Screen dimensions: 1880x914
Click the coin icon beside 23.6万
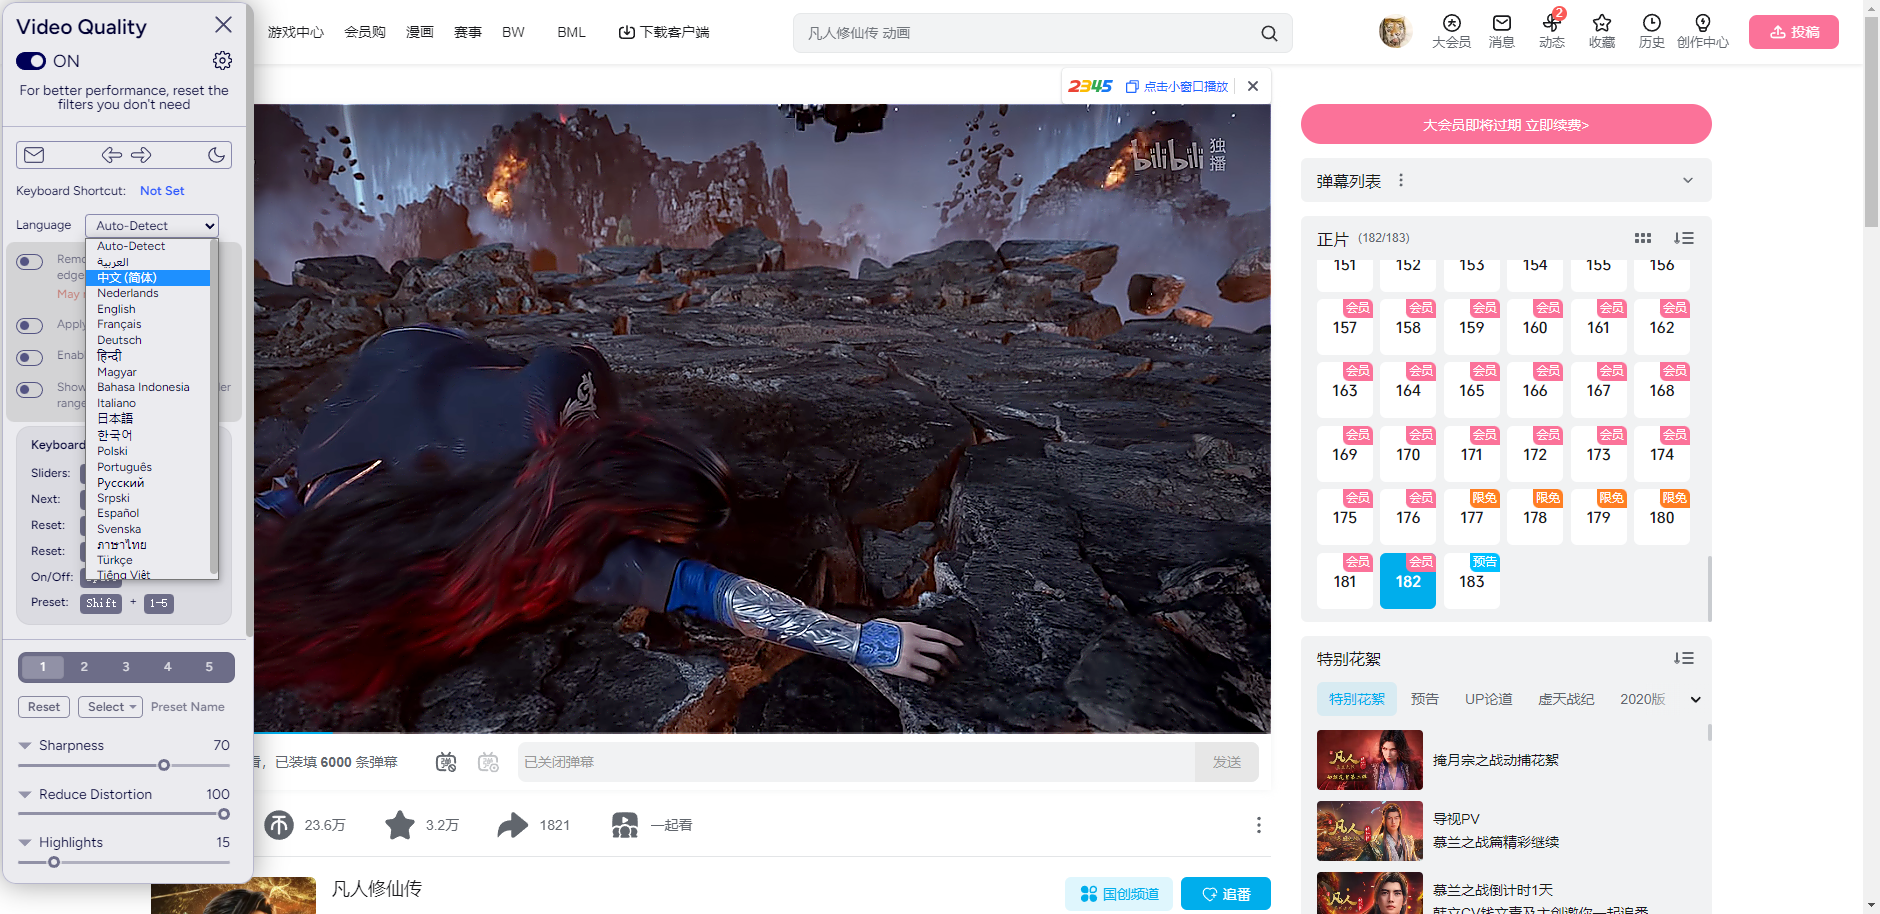[x=279, y=825]
